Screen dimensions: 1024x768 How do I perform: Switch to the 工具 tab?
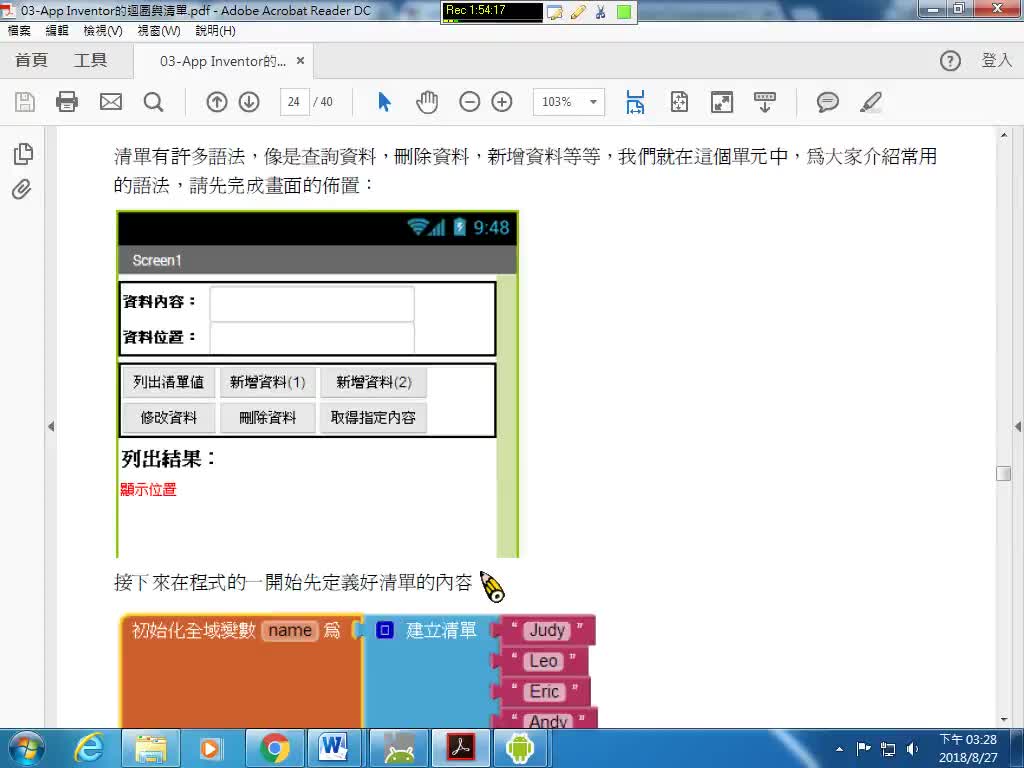click(x=90, y=61)
